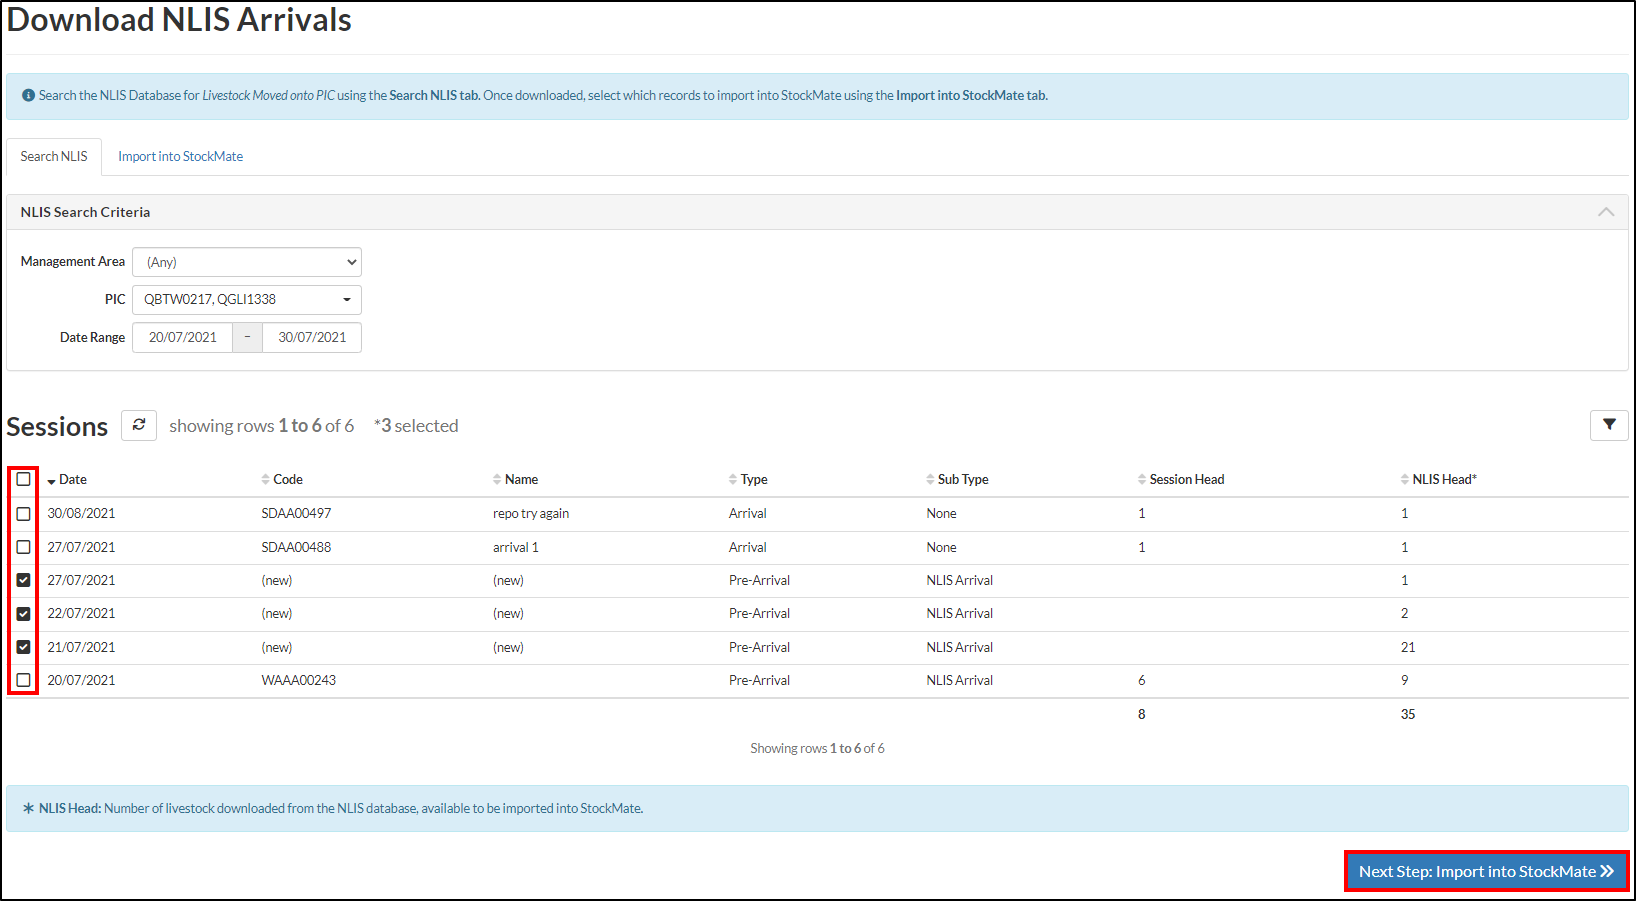1636x901 pixels.
Task: Sort sessions by Name column
Action: coord(516,480)
